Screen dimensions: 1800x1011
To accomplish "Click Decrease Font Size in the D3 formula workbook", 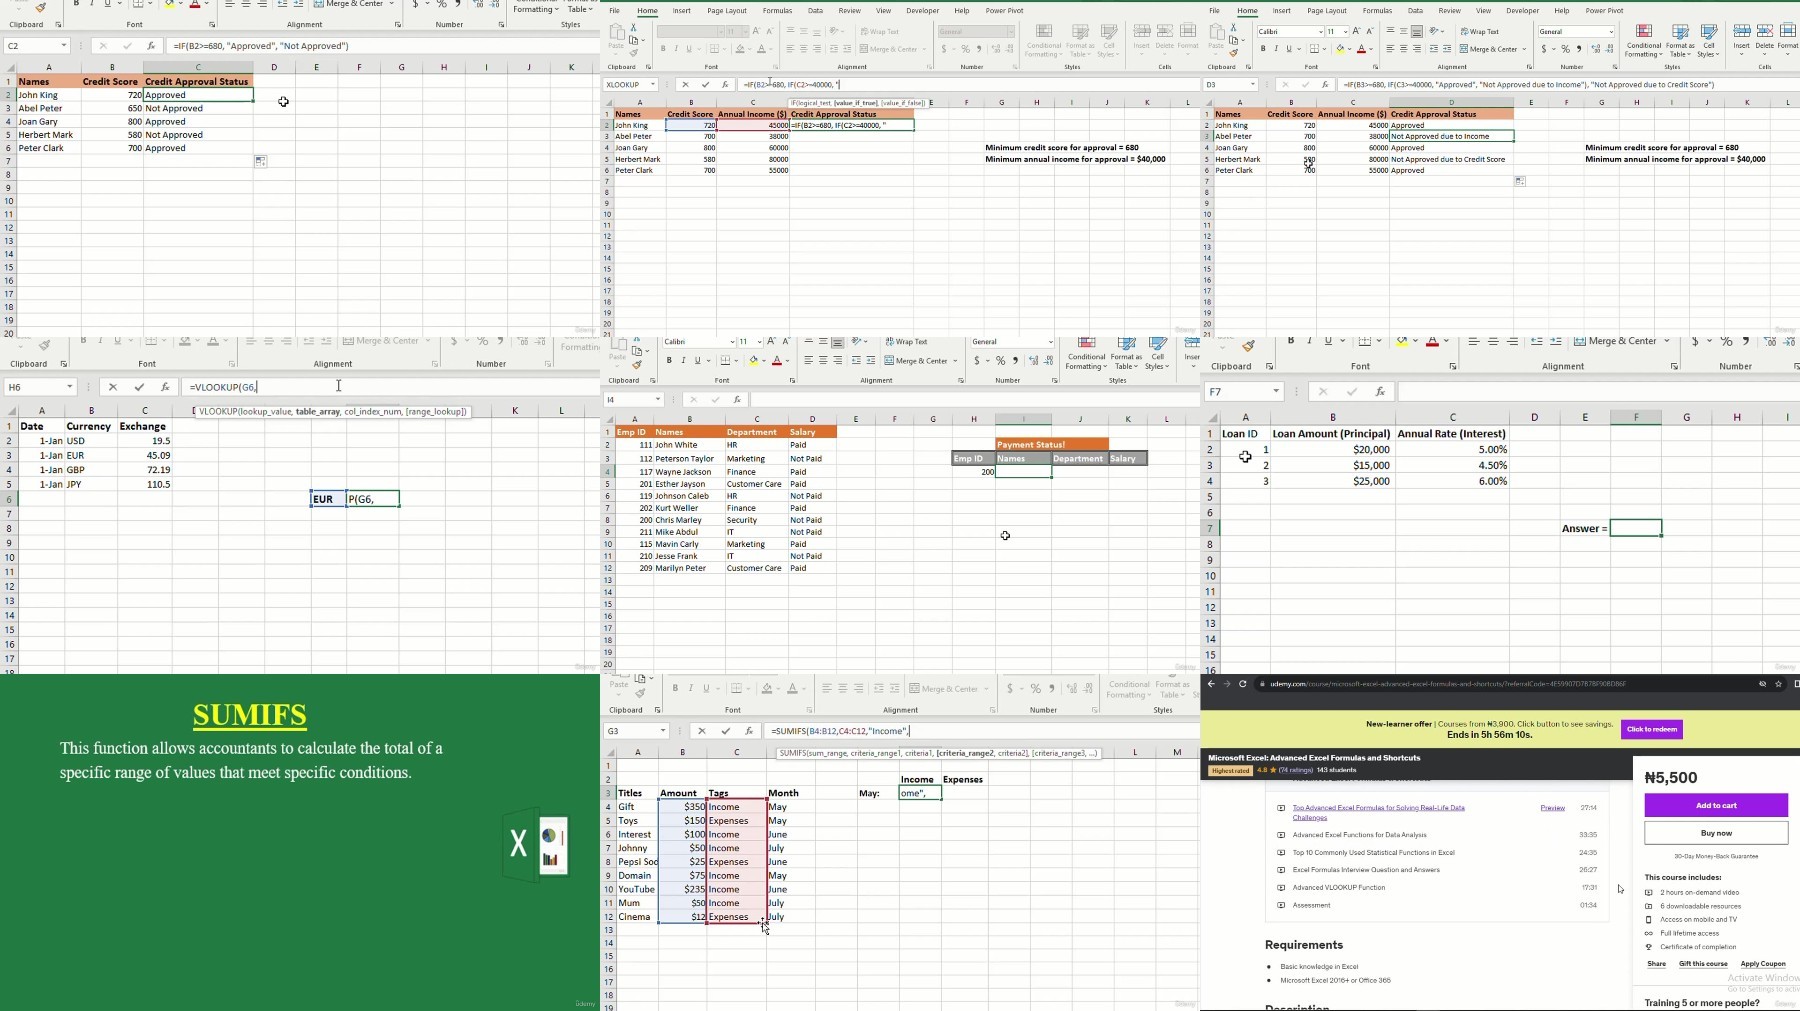I will [1370, 32].
